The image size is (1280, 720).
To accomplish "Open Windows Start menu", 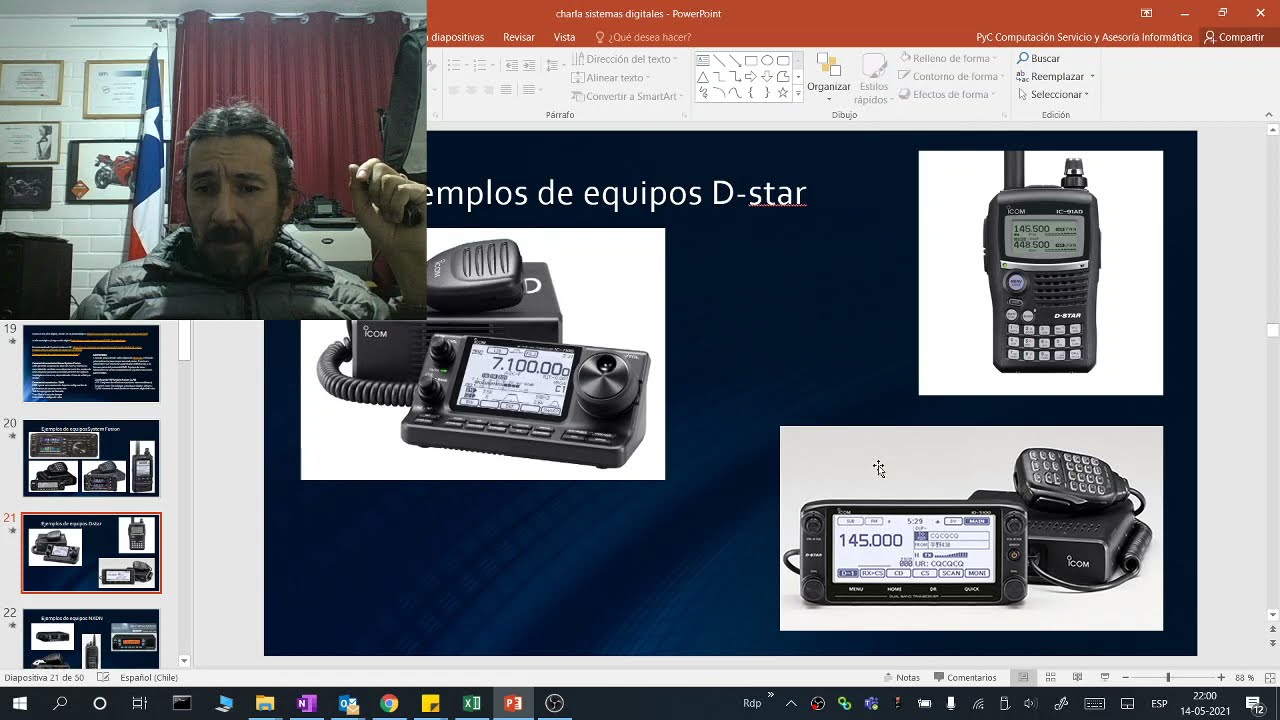I will 19,703.
